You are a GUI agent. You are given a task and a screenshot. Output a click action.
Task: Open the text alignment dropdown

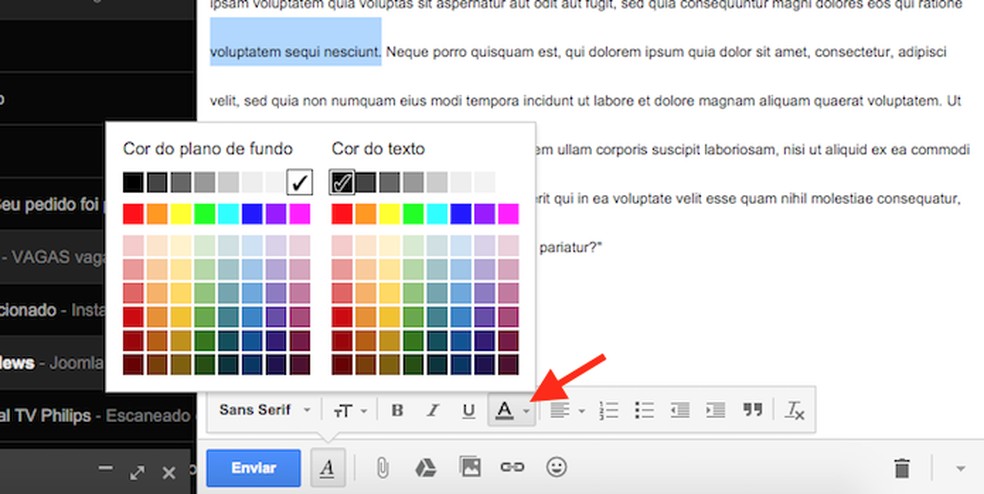tap(567, 411)
